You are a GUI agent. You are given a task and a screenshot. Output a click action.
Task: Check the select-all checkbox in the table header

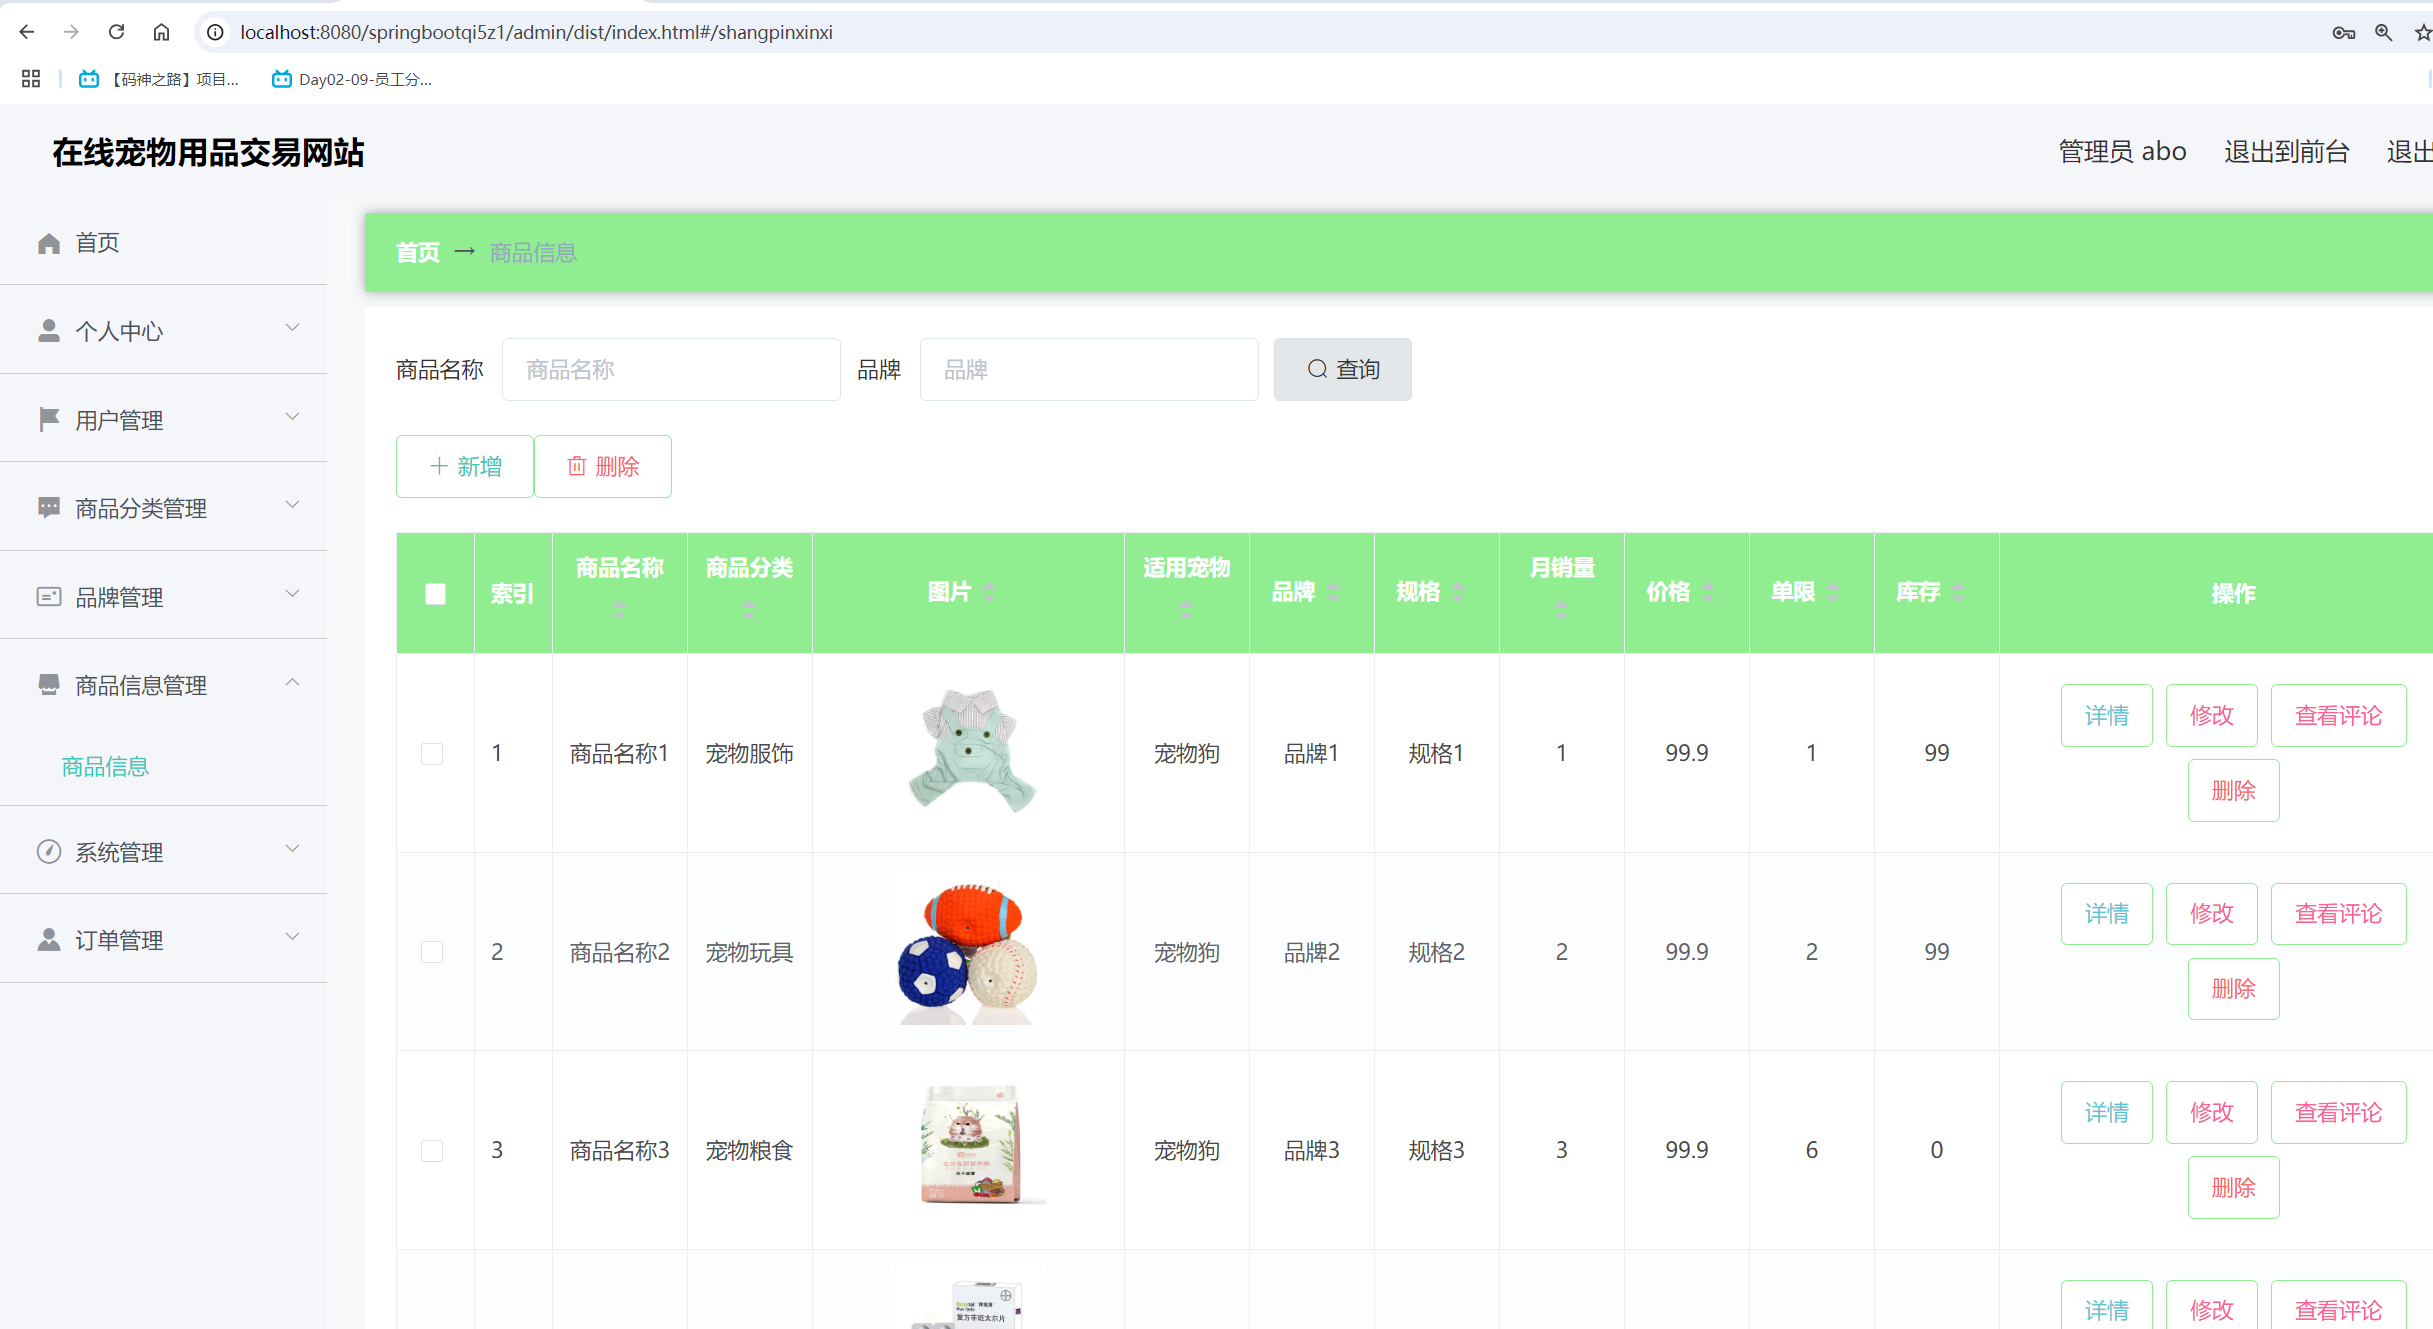[x=435, y=593]
